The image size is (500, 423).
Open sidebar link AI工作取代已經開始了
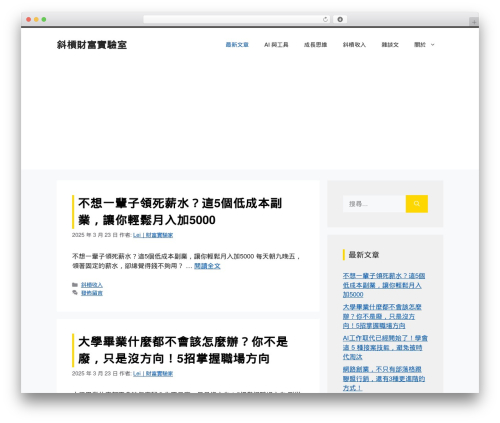[385, 347]
